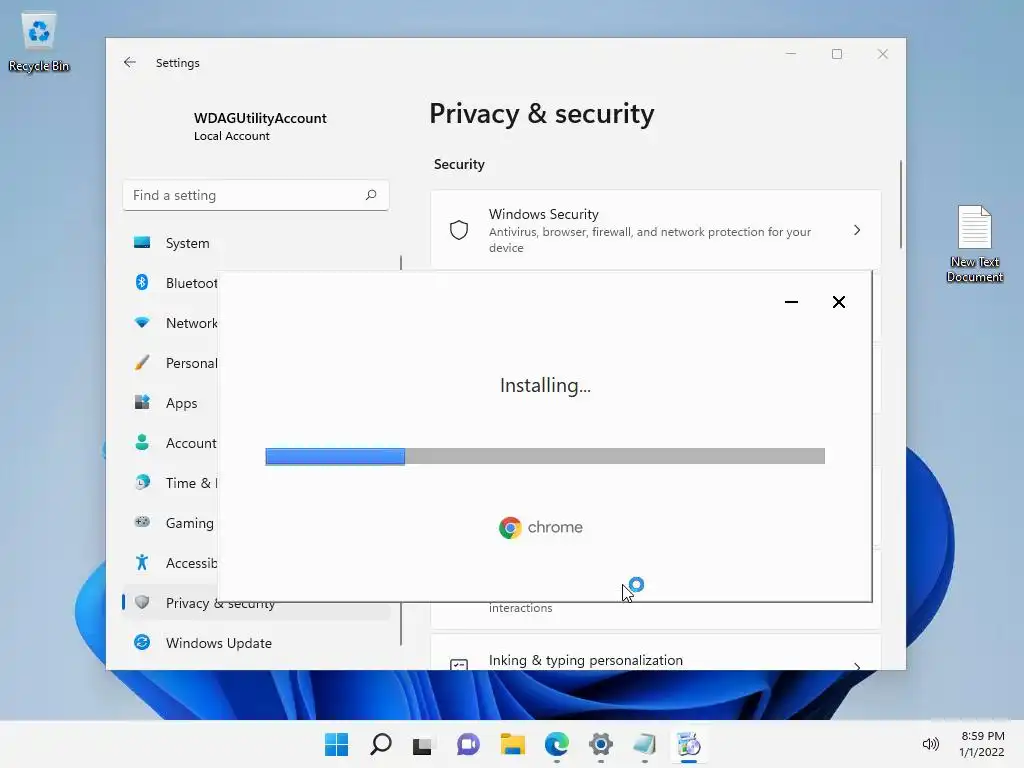The height and width of the screenshot is (768, 1024).
Task: Open the clock showing 8:59 PM
Action: point(982,744)
